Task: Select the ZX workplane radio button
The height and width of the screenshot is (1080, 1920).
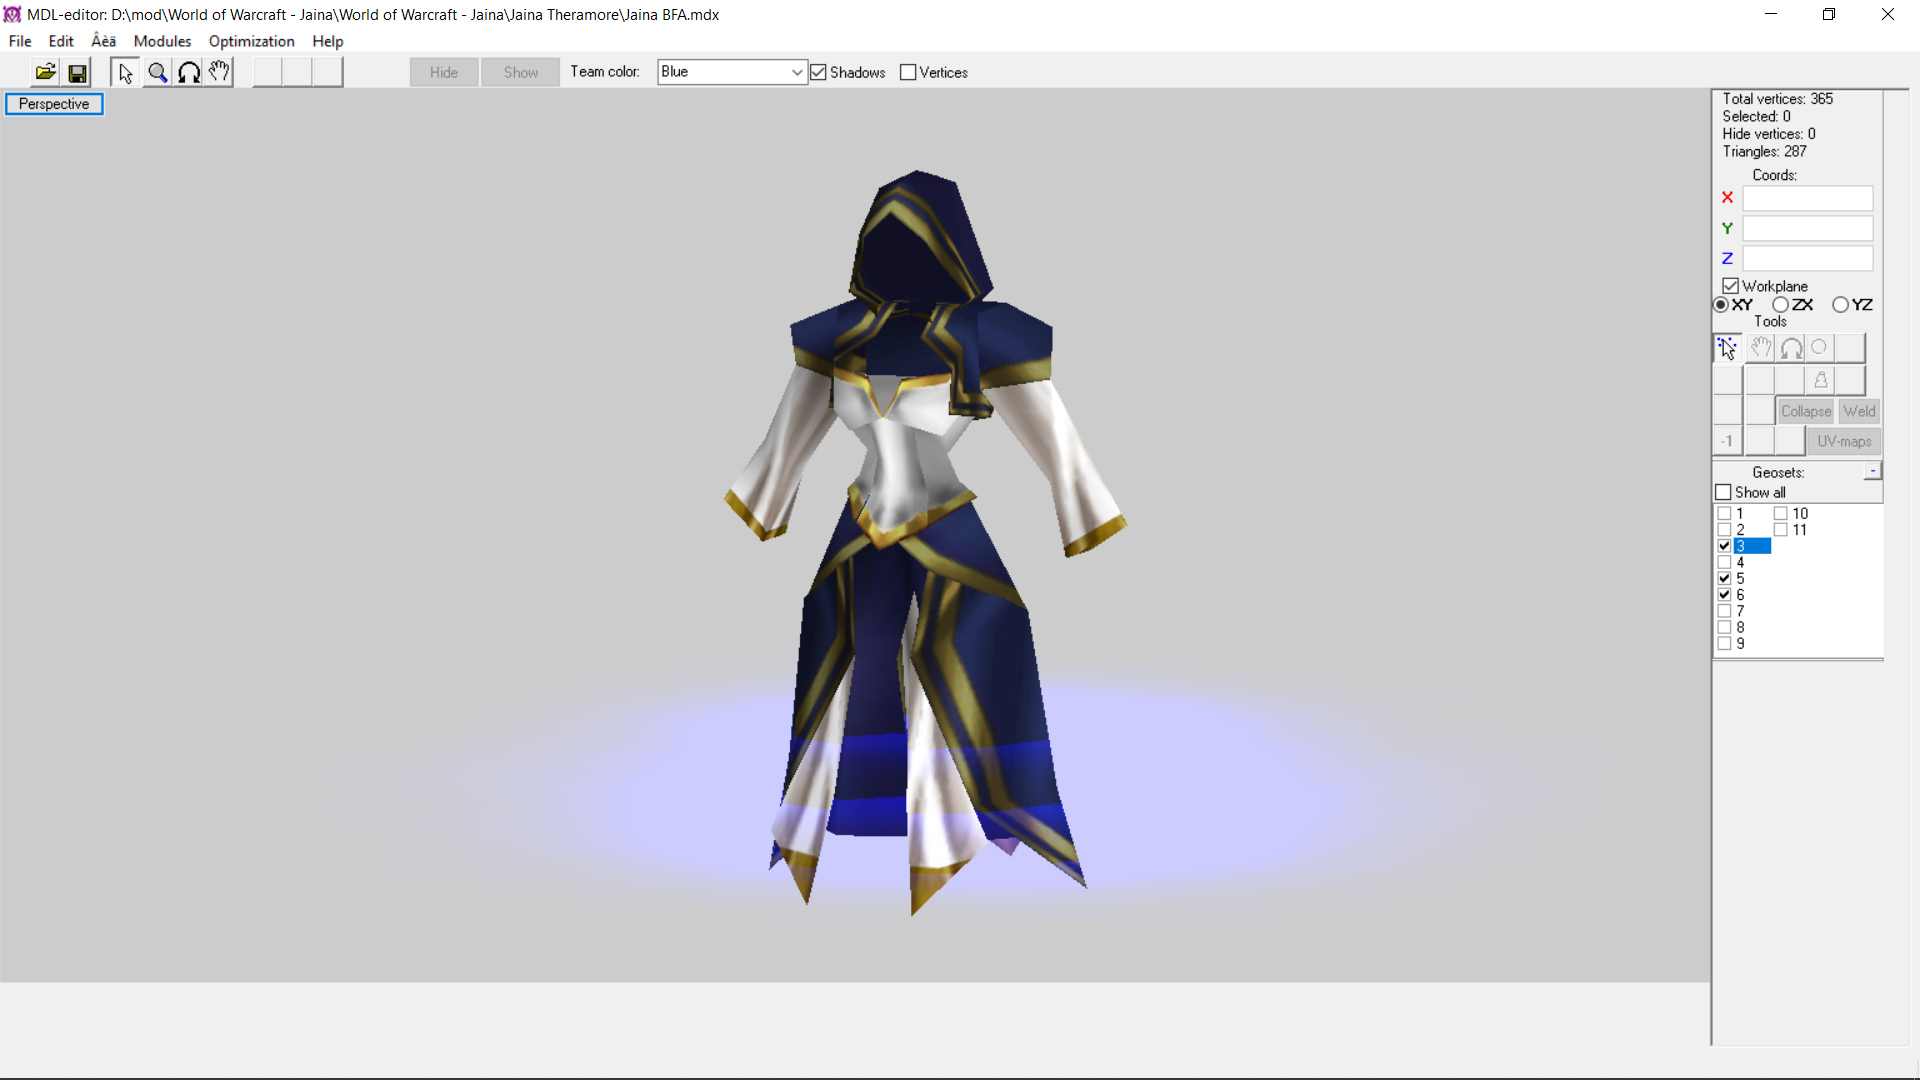Action: (x=1780, y=305)
